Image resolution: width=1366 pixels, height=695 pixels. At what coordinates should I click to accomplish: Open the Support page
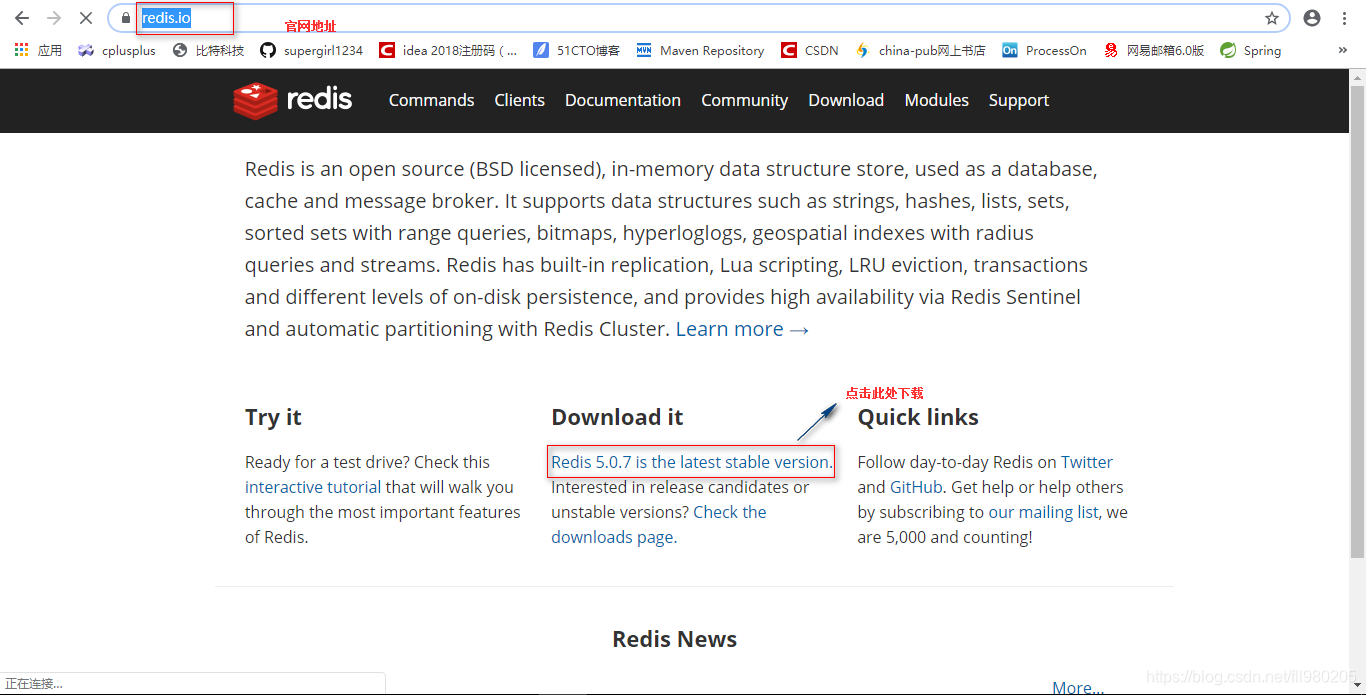coord(1018,100)
